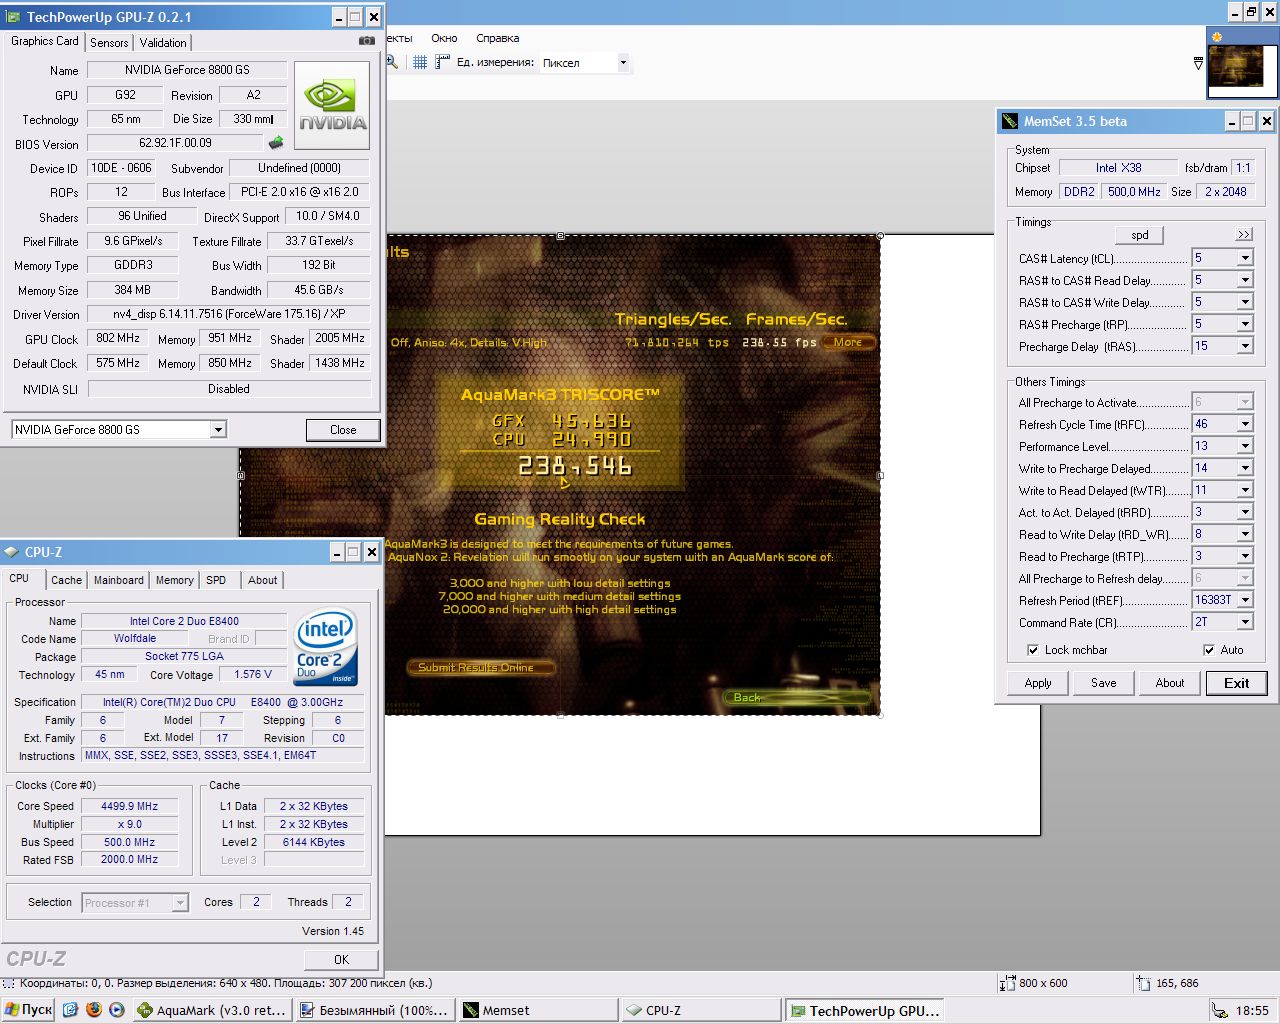Click the GPU-Z screenshot camera icon
The height and width of the screenshot is (1024, 1280).
[x=367, y=41]
